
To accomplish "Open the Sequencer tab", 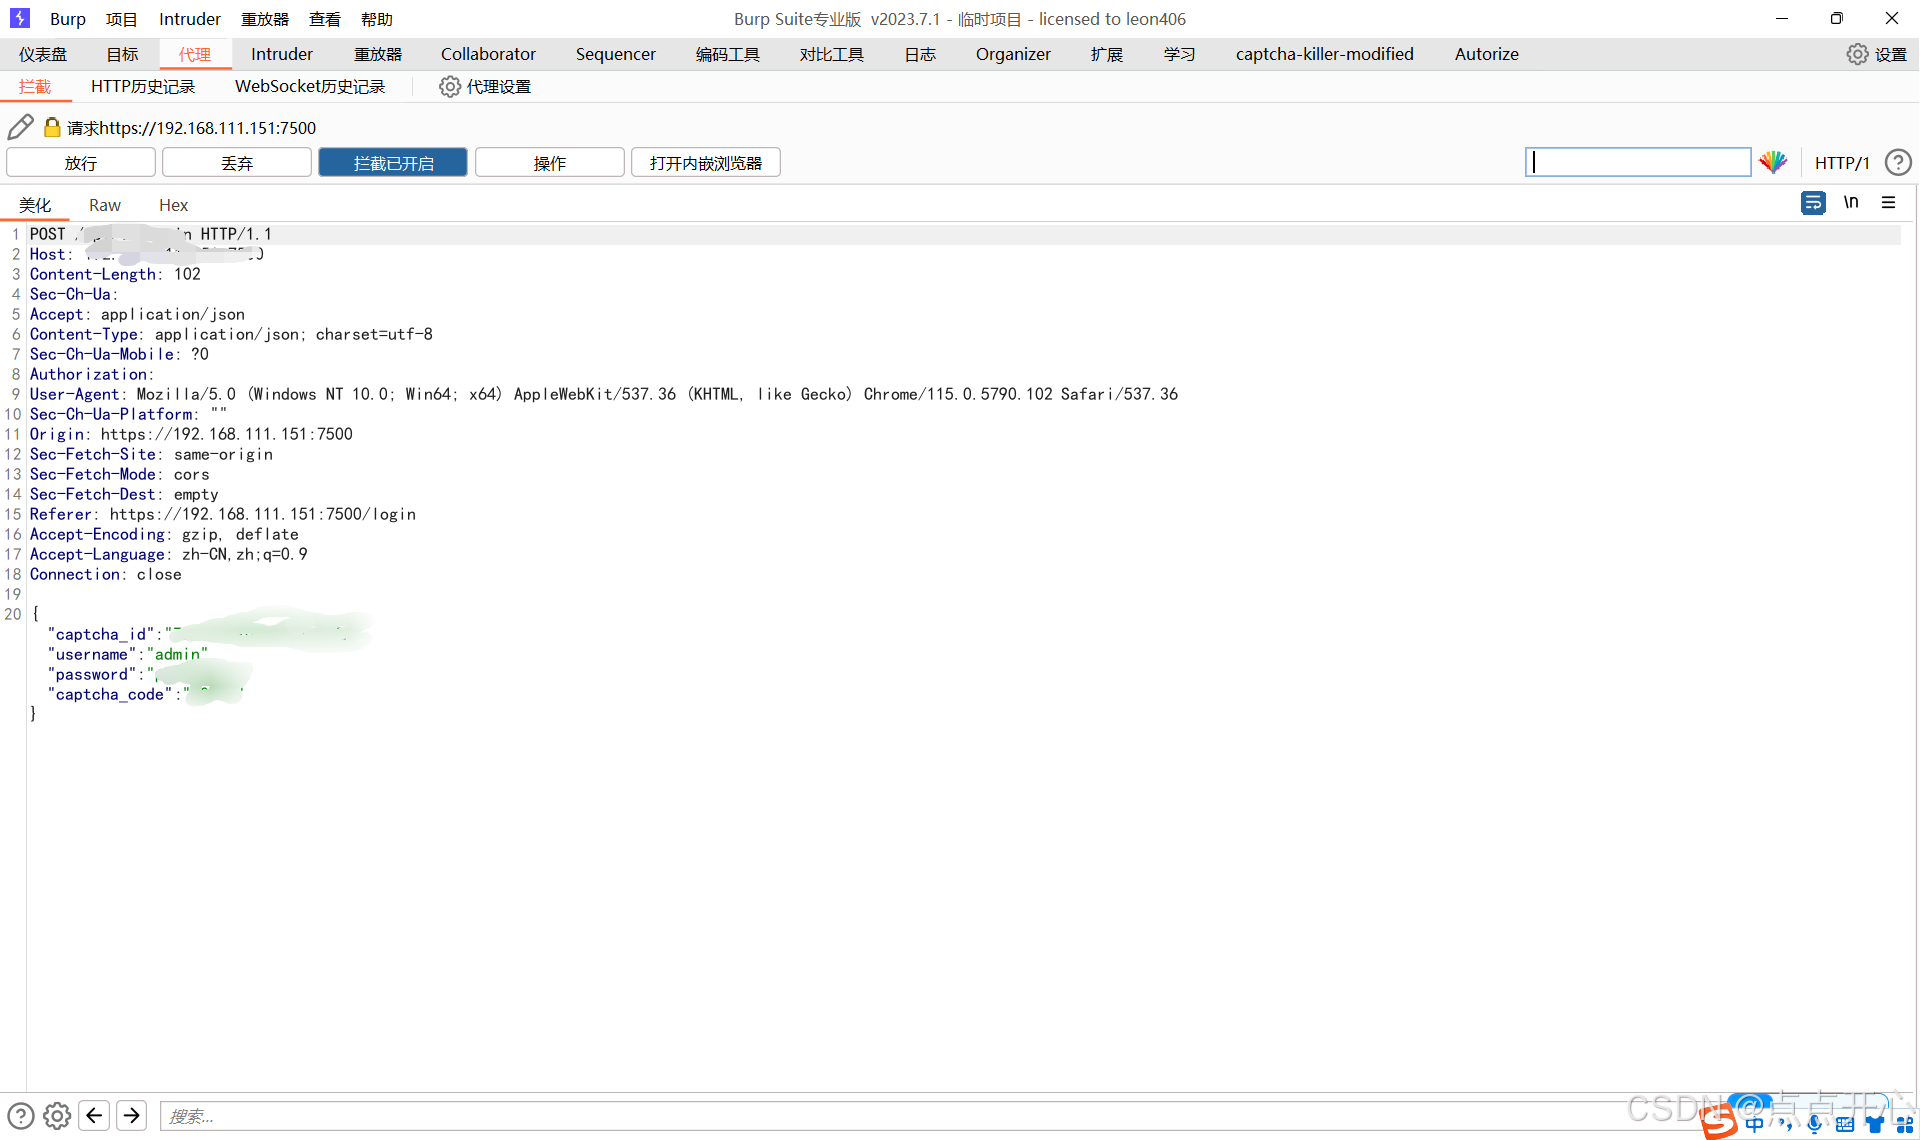I will (615, 54).
